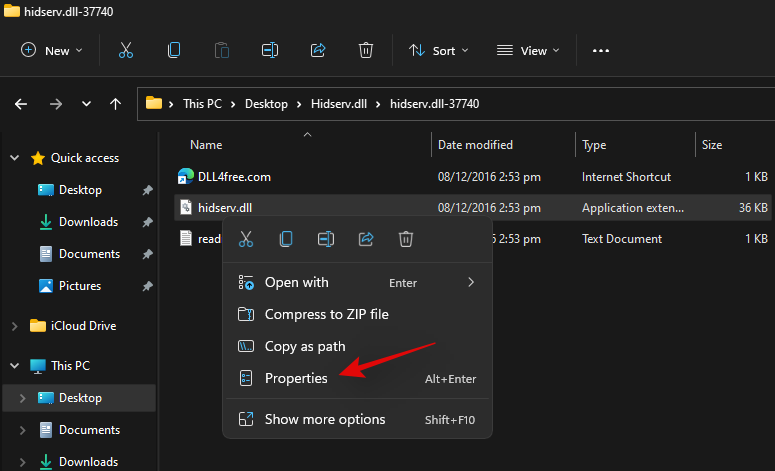
Task: Expand the iCloud Drive tree node
Action: 14,326
